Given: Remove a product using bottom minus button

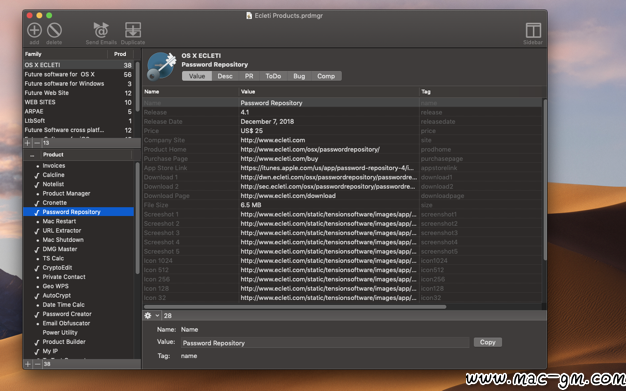Looking at the screenshot, I should pos(38,364).
